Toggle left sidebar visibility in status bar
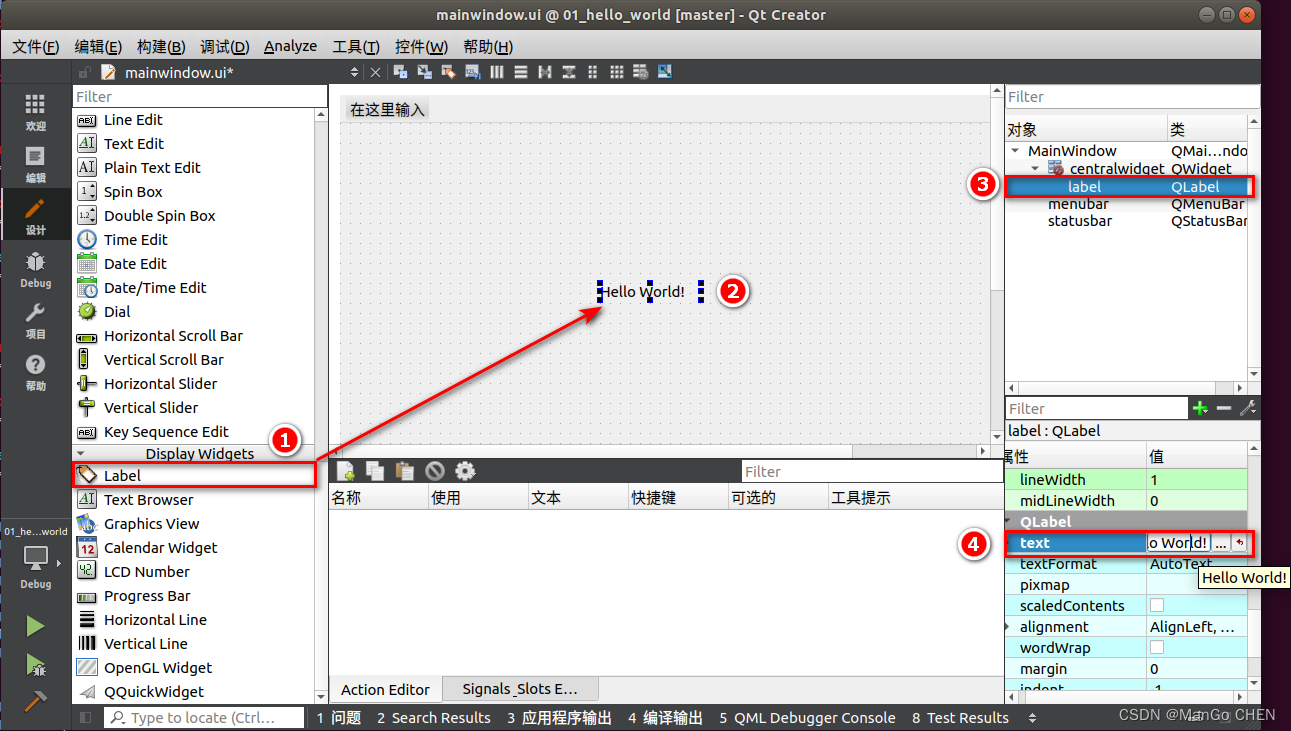The image size is (1291, 731). pyautogui.click(x=85, y=718)
